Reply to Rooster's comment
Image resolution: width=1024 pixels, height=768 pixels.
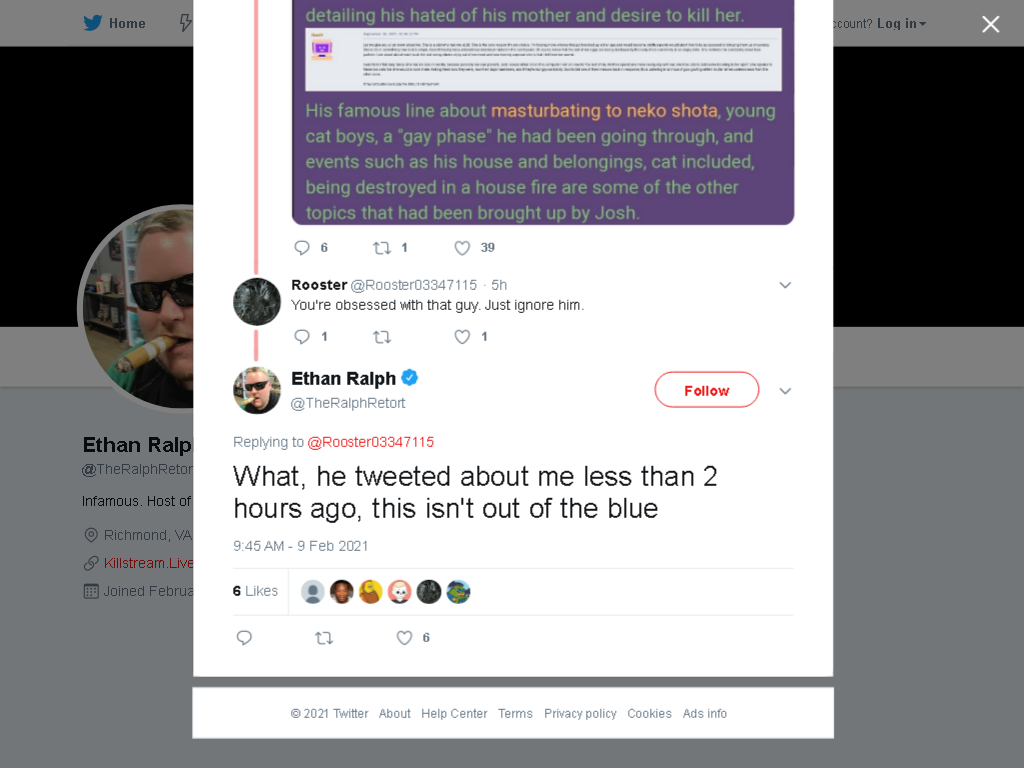pyautogui.click(x=302, y=336)
